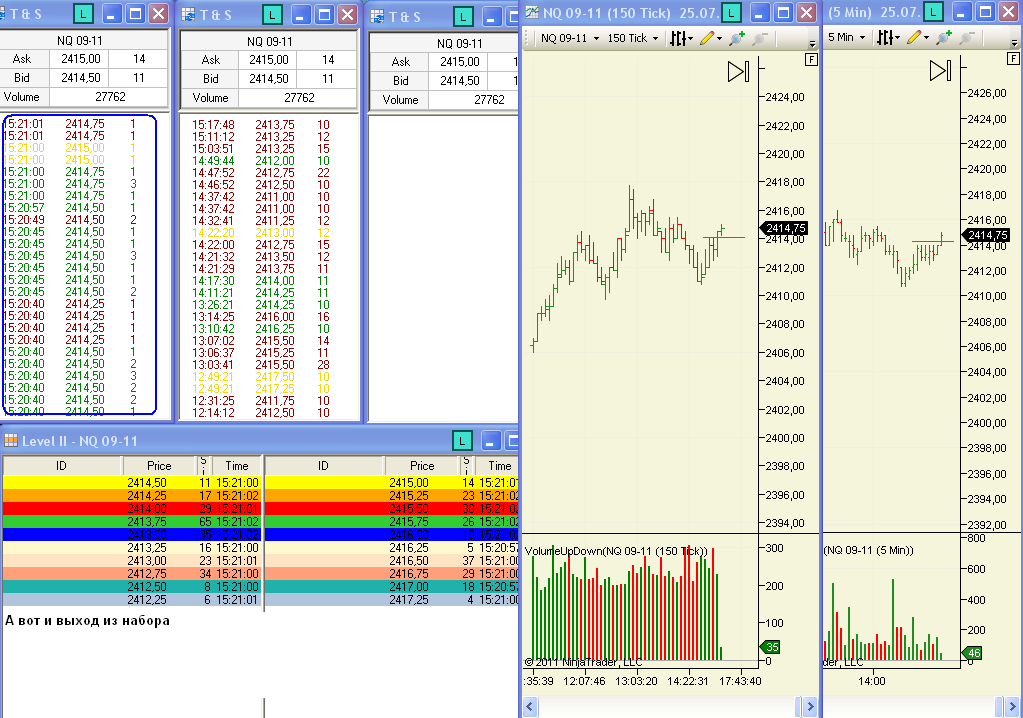Expand toolbar overflow arrow in 5 Min chart
The image size is (1023, 718).
[x=1014, y=42]
